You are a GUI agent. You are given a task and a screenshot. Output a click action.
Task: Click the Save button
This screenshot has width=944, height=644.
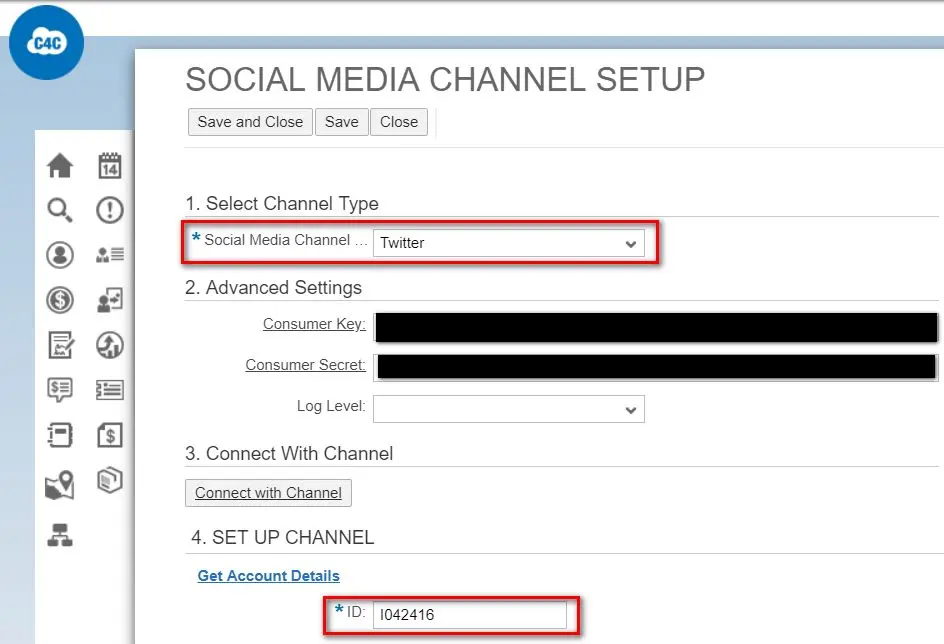[x=341, y=122]
